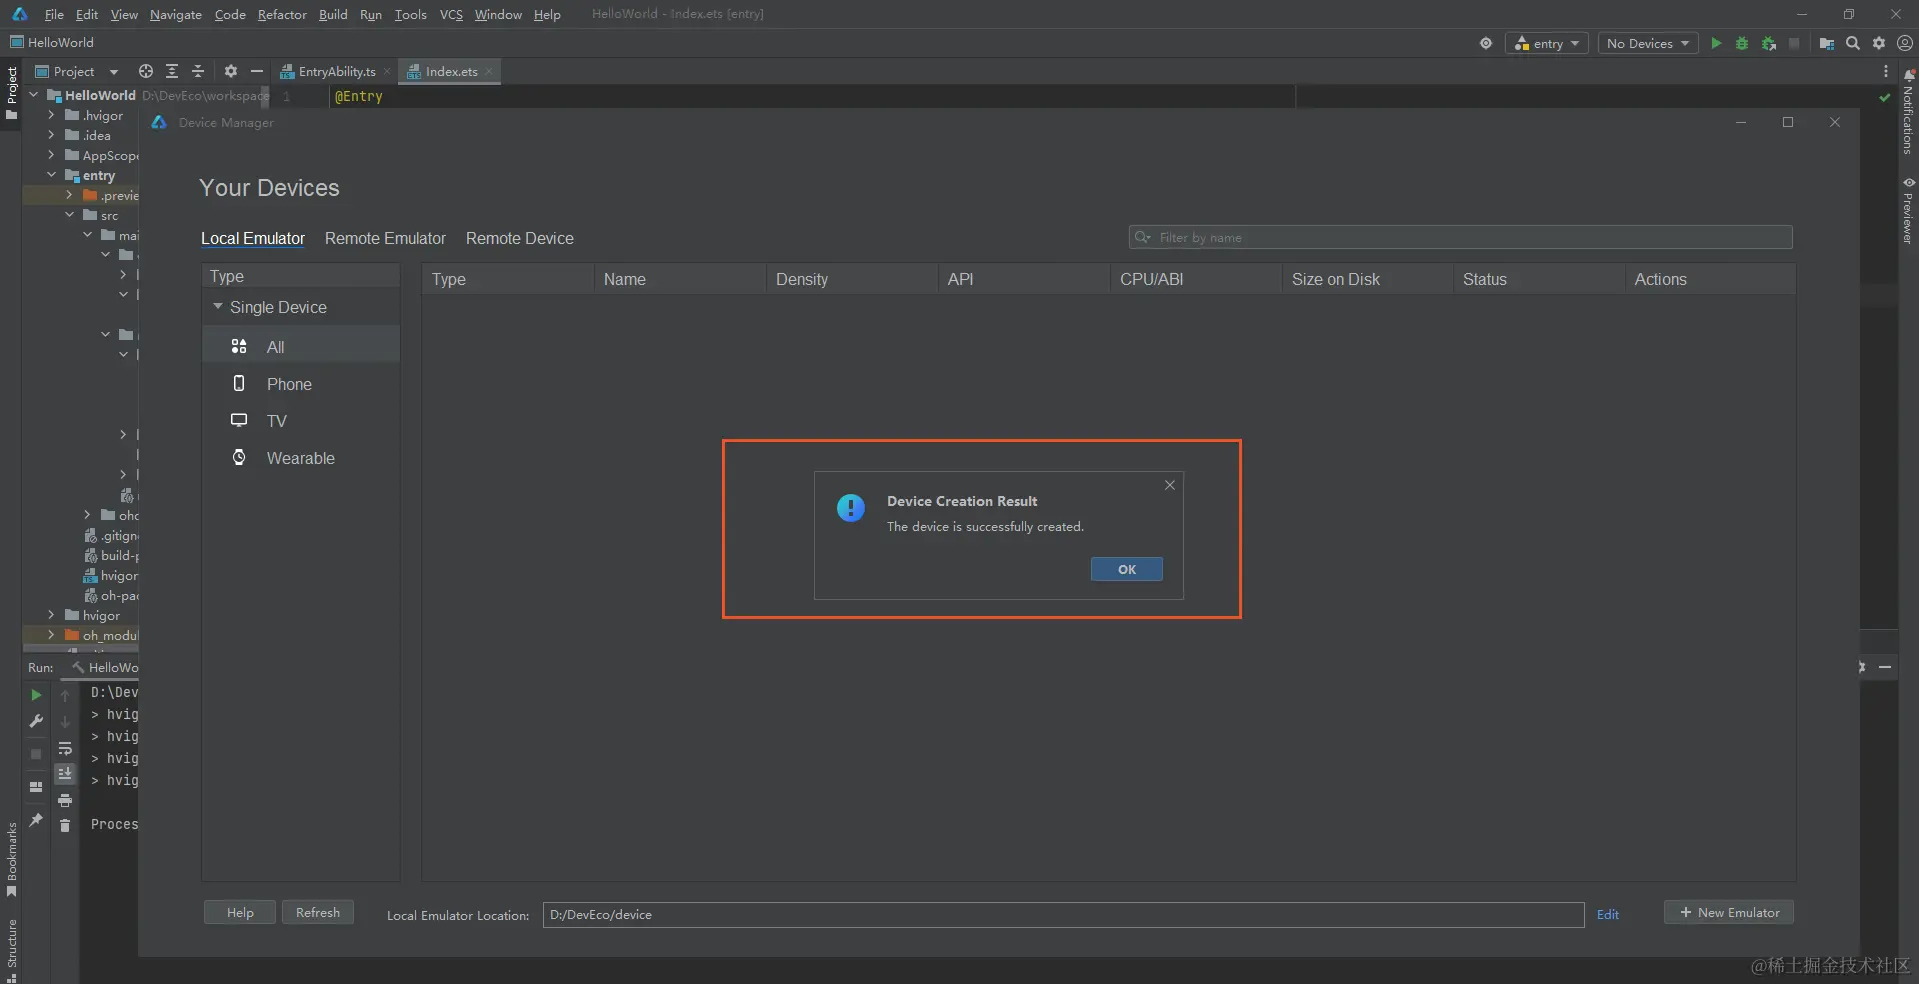The height and width of the screenshot is (984, 1919).
Task: Click the Edit link for emulator location
Action: pos(1608,914)
